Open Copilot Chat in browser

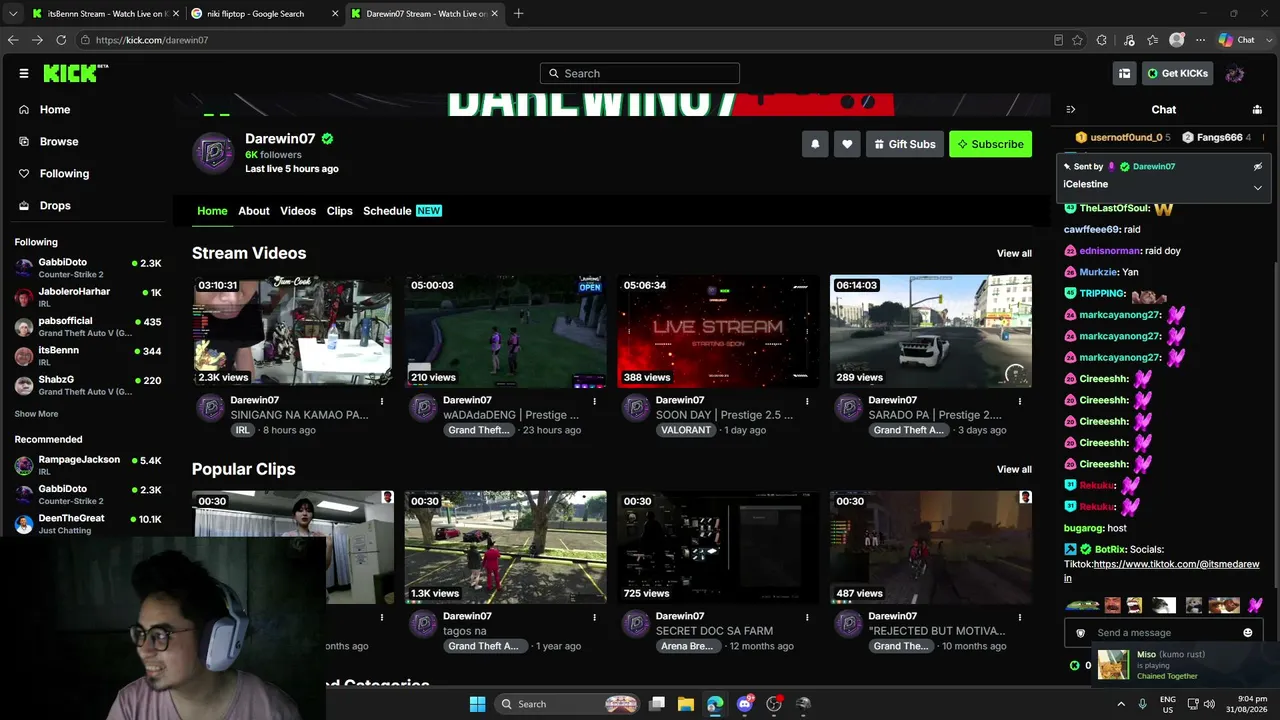pos(1237,40)
